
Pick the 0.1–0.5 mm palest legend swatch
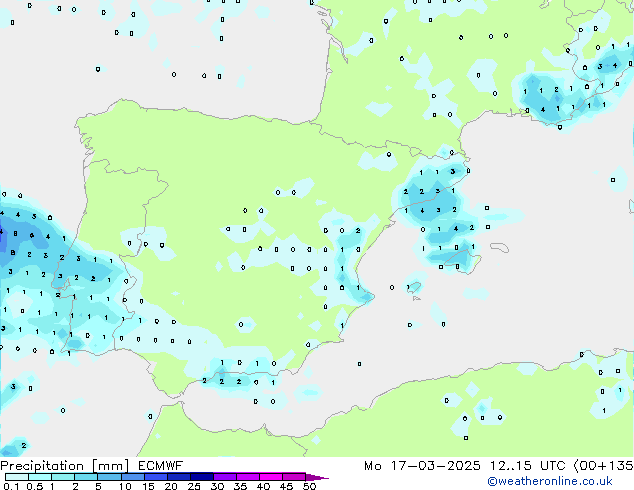(x=17, y=477)
